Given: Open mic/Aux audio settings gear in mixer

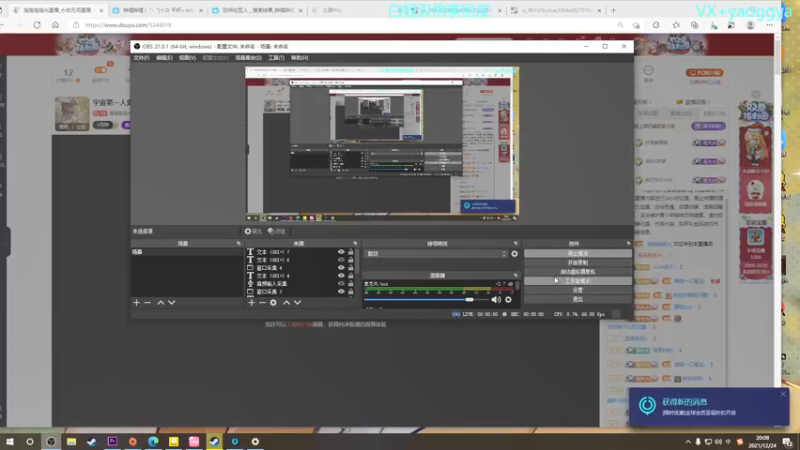Looking at the screenshot, I should click(x=508, y=300).
